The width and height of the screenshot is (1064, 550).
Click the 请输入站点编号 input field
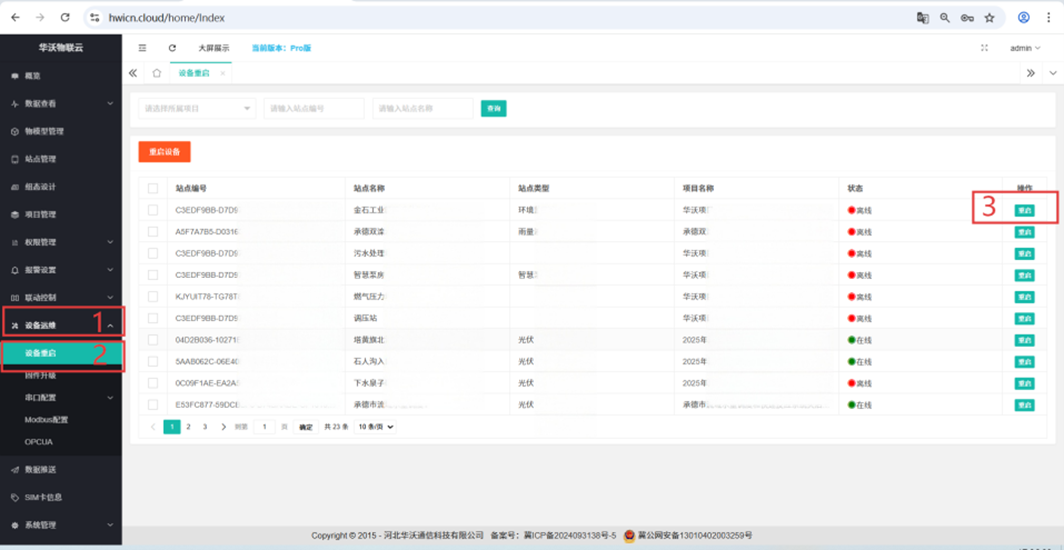coord(313,108)
